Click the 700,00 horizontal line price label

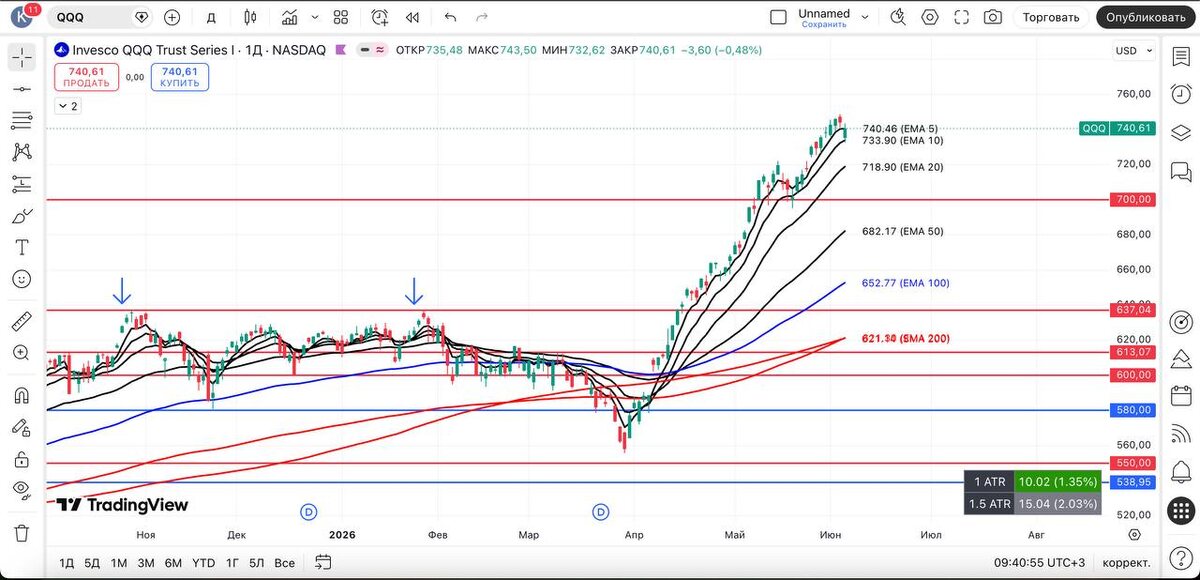[x=1133, y=200]
